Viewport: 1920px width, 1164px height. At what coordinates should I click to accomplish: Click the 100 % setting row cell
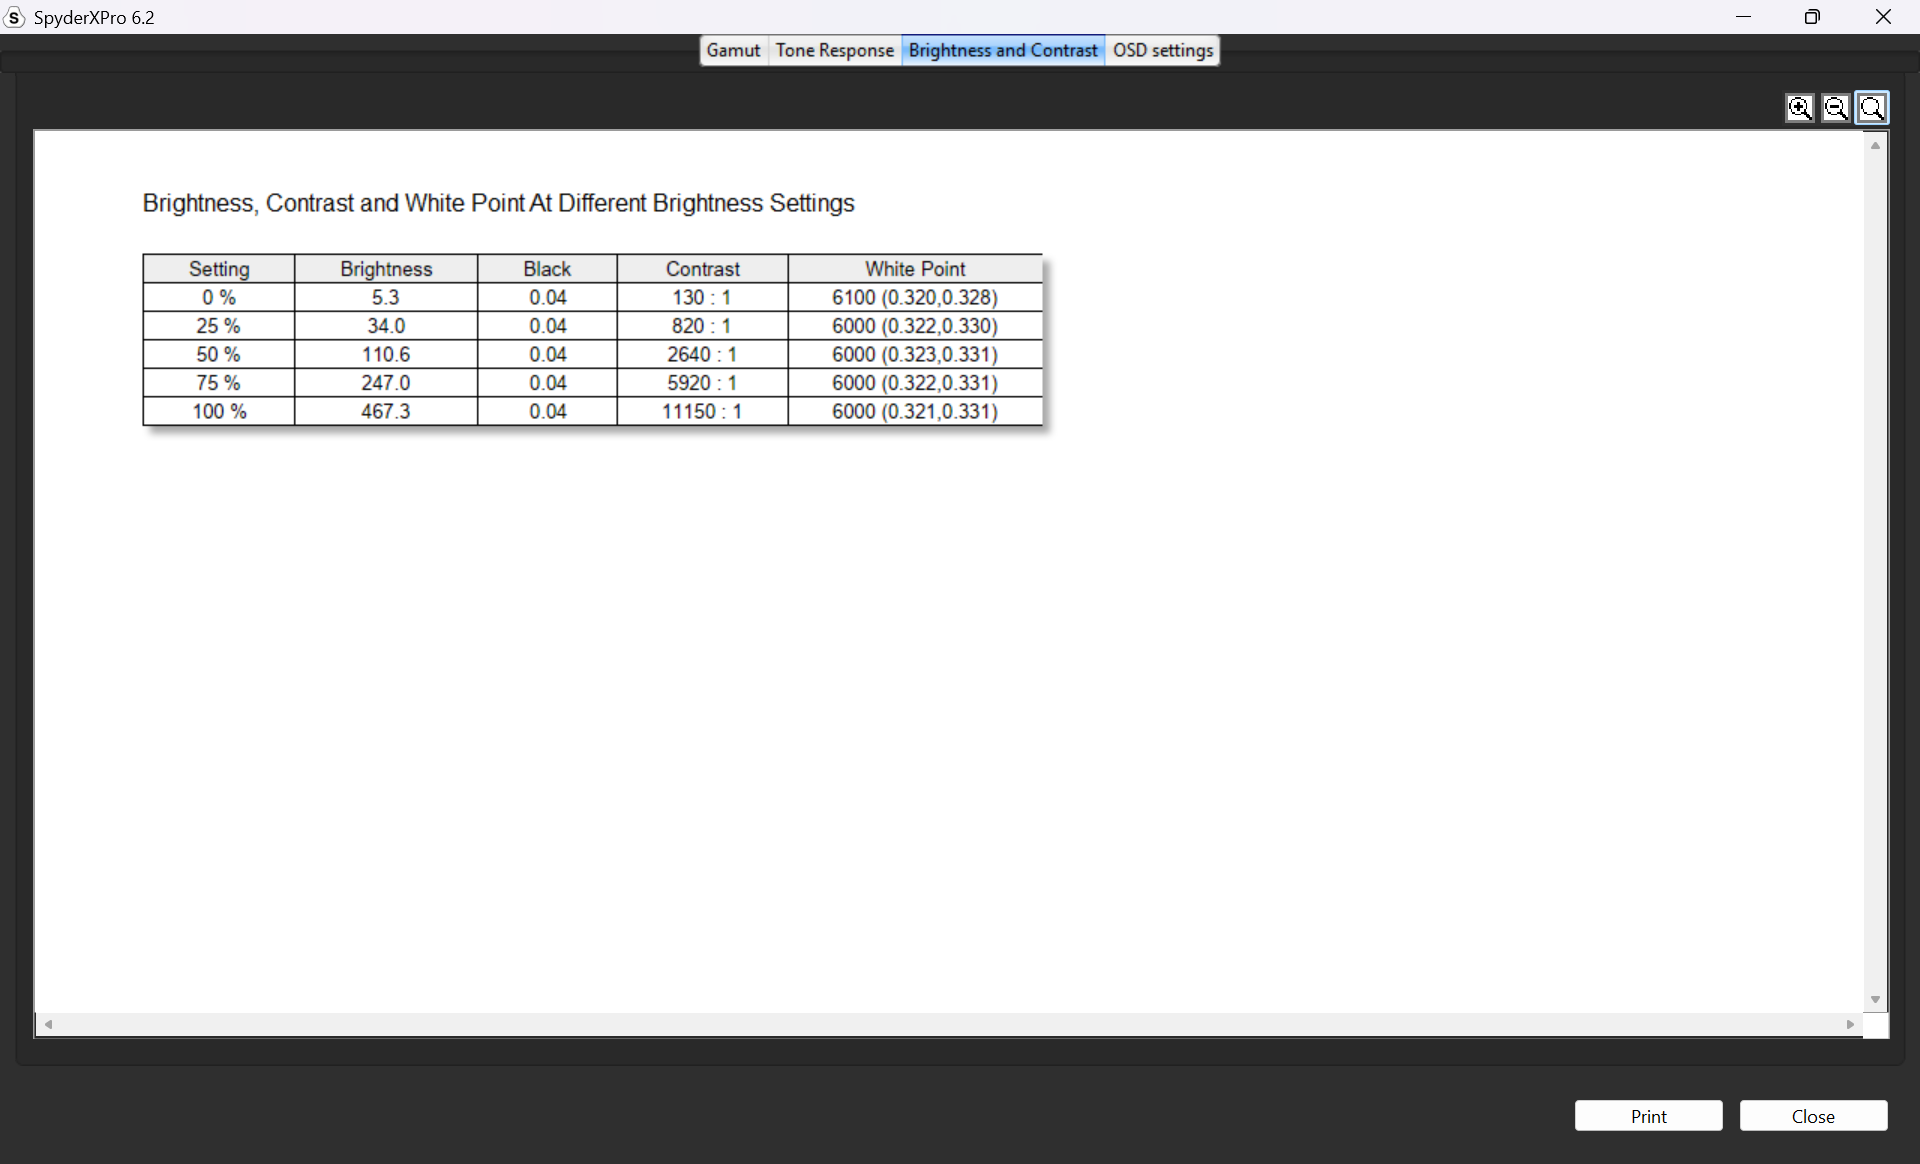[x=219, y=411]
